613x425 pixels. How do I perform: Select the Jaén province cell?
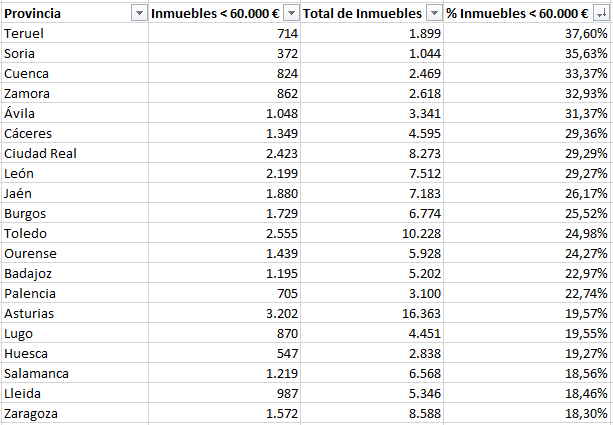[x=75, y=193]
